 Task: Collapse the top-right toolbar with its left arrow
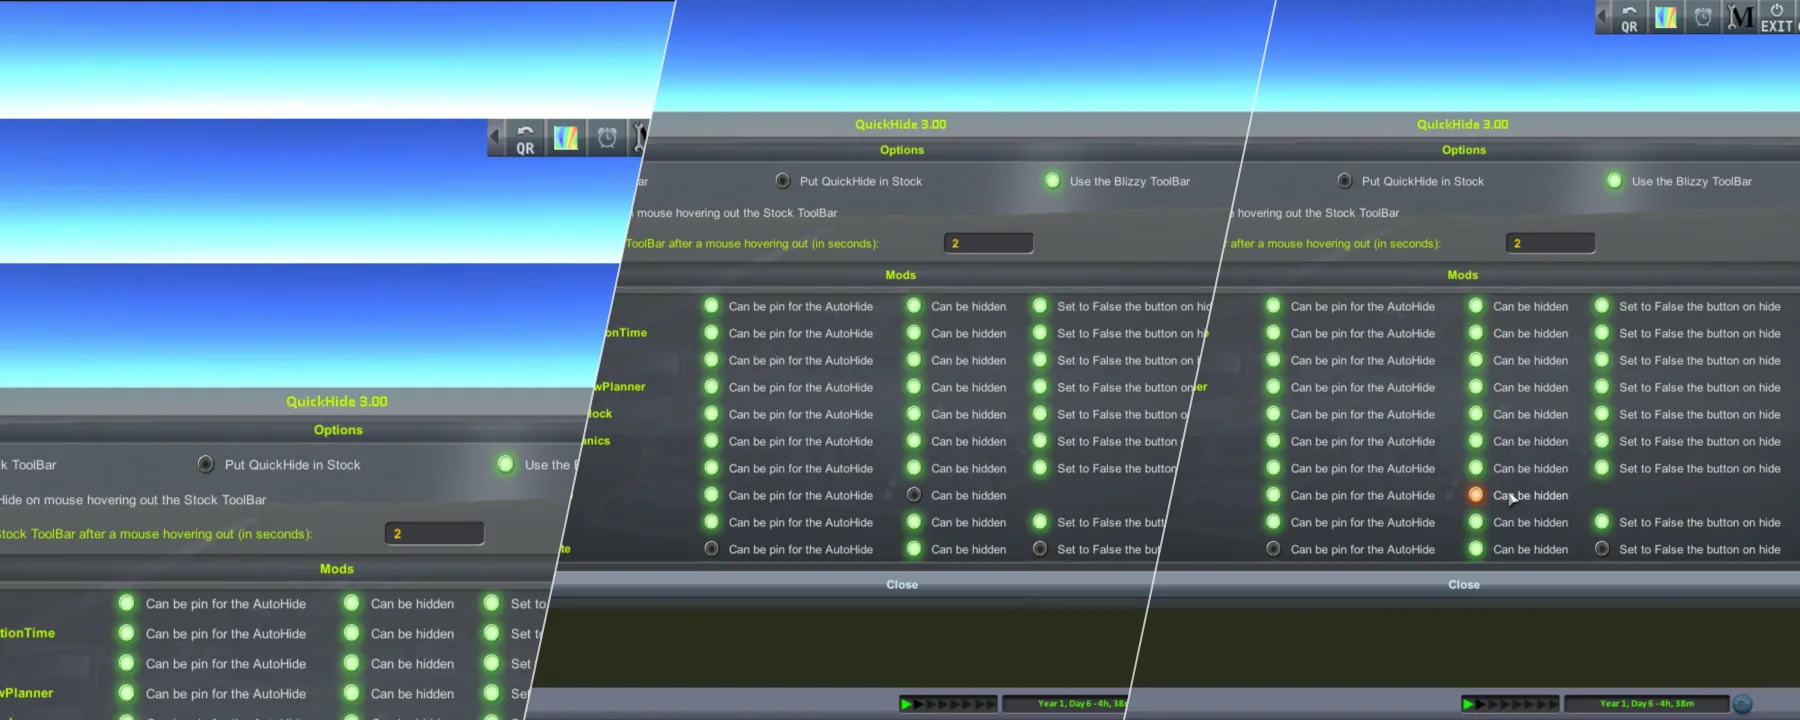(1603, 17)
